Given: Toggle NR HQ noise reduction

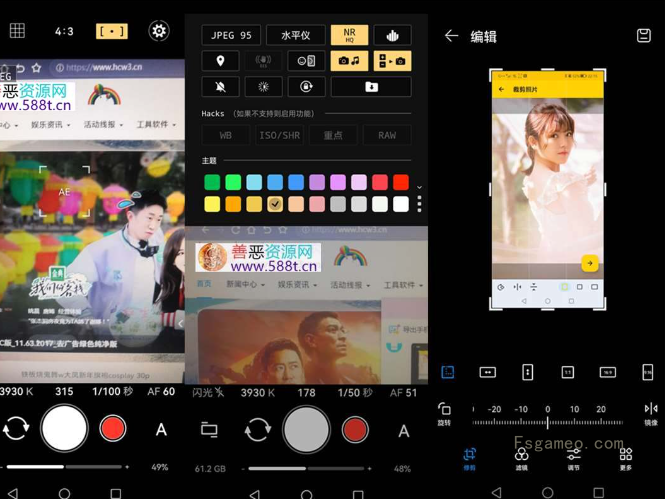Looking at the screenshot, I should [349, 35].
